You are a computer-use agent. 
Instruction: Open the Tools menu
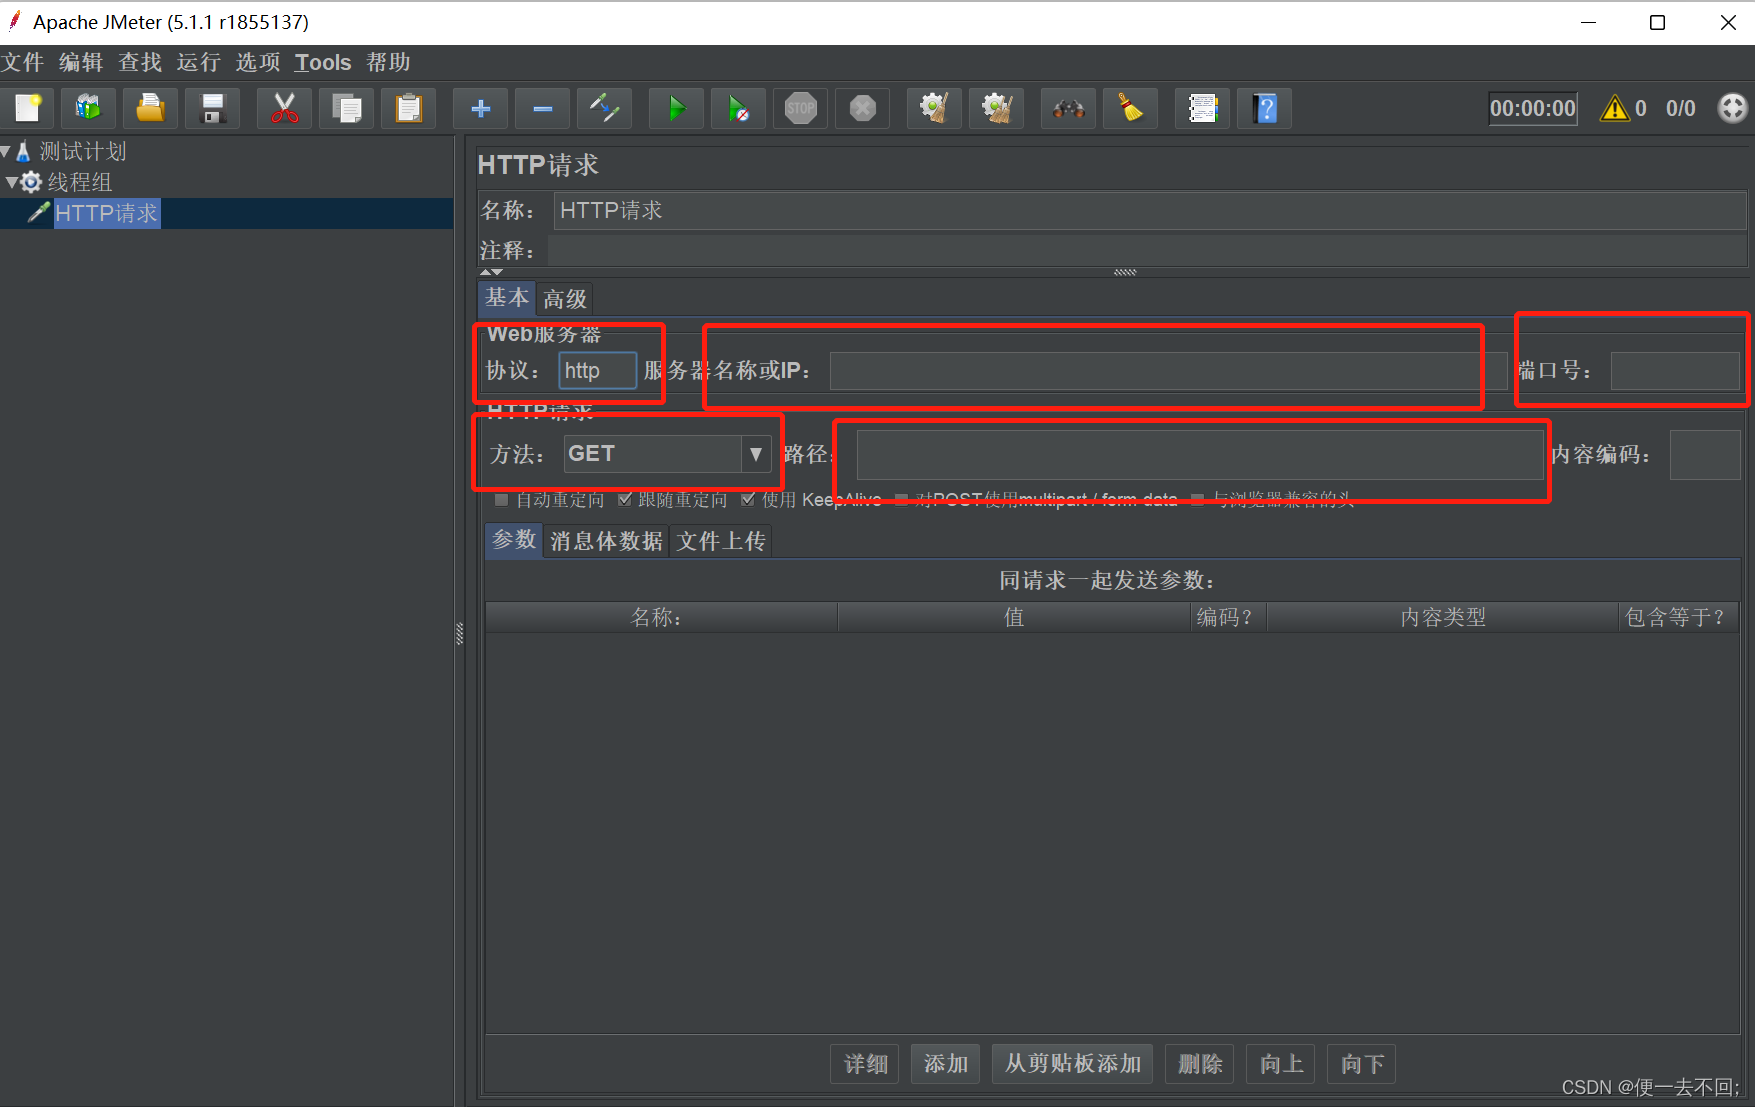click(x=323, y=62)
